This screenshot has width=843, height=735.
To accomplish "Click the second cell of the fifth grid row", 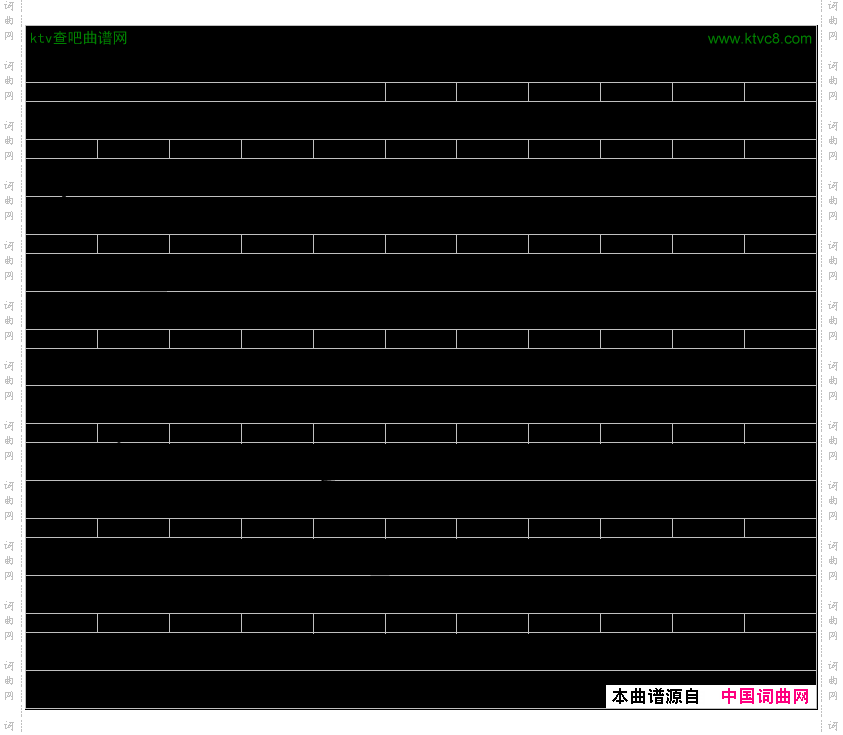I will pos(133,433).
